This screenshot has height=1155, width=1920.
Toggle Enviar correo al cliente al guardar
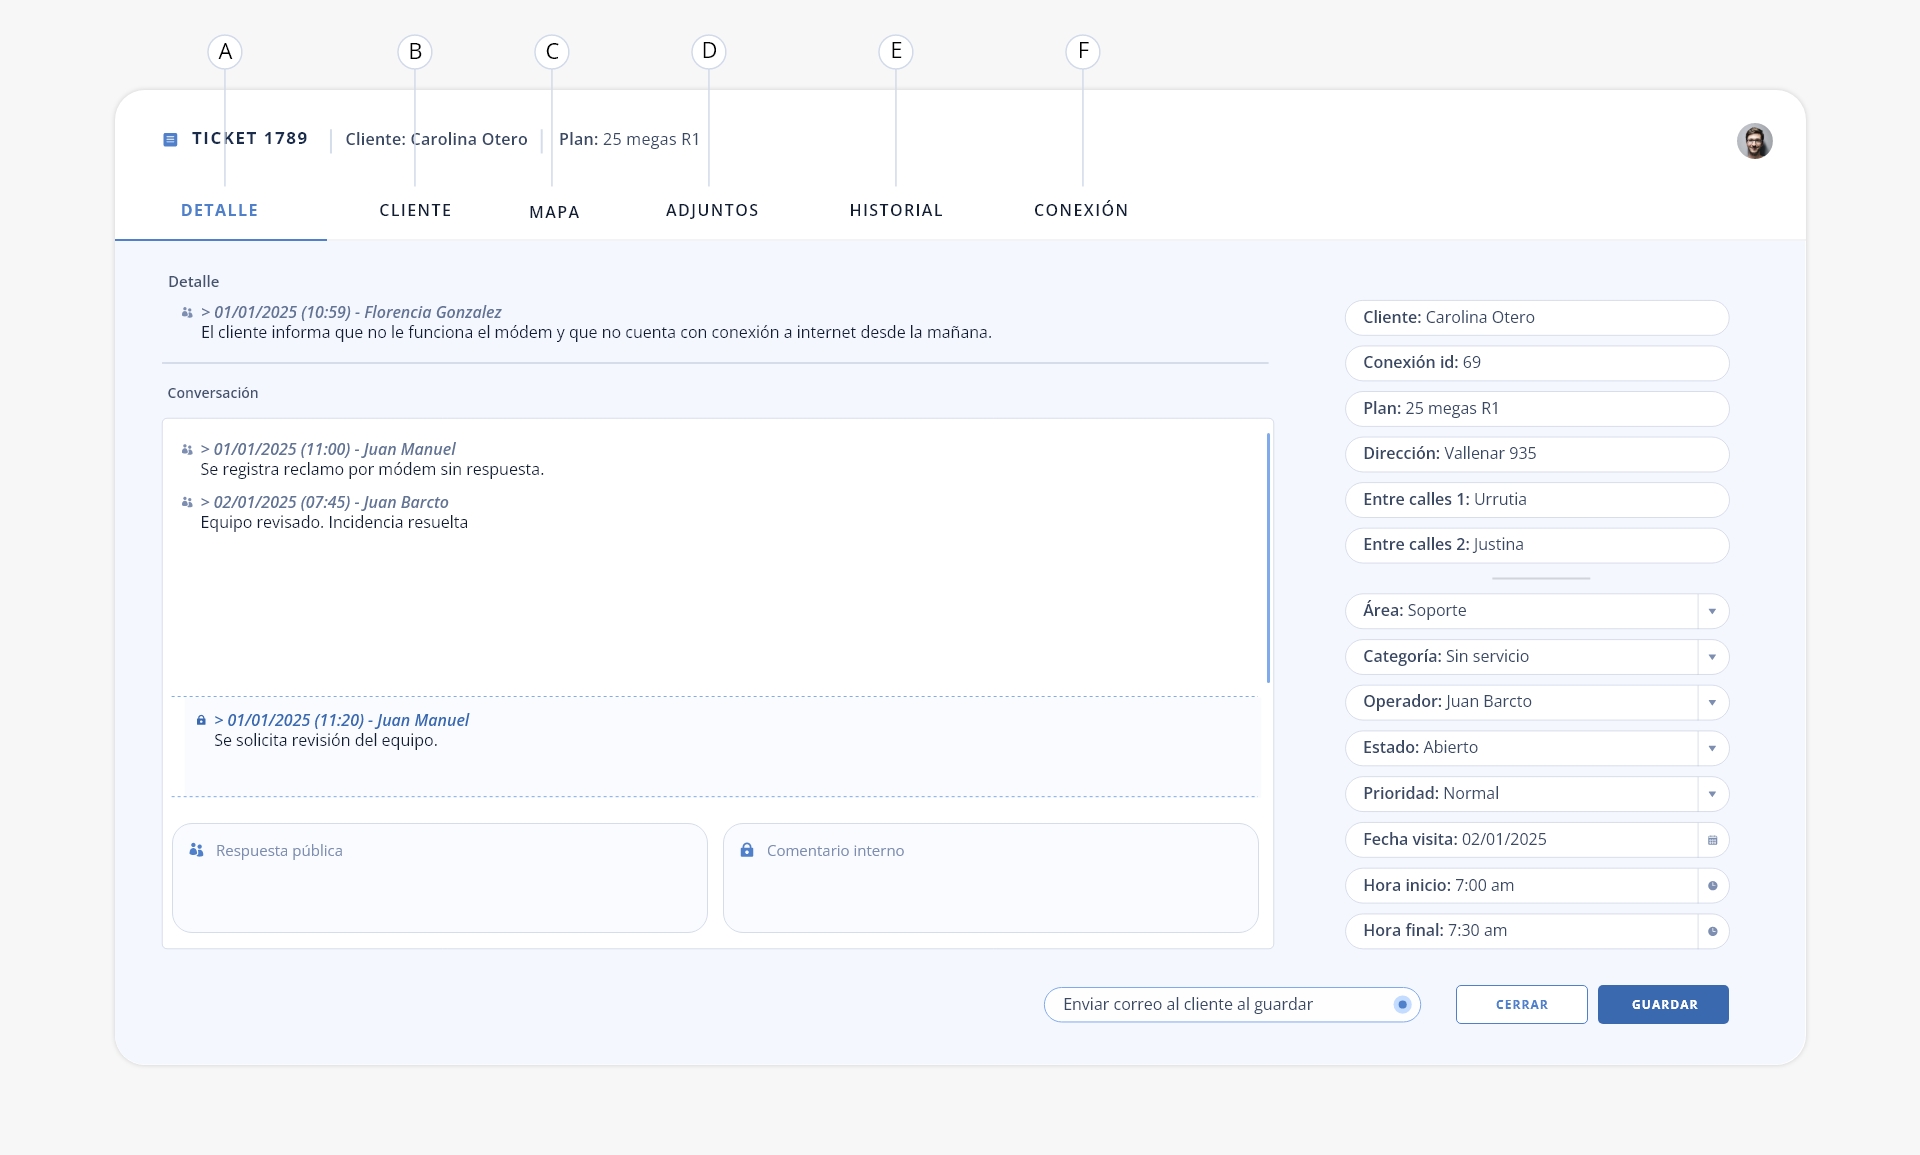click(x=1402, y=1004)
